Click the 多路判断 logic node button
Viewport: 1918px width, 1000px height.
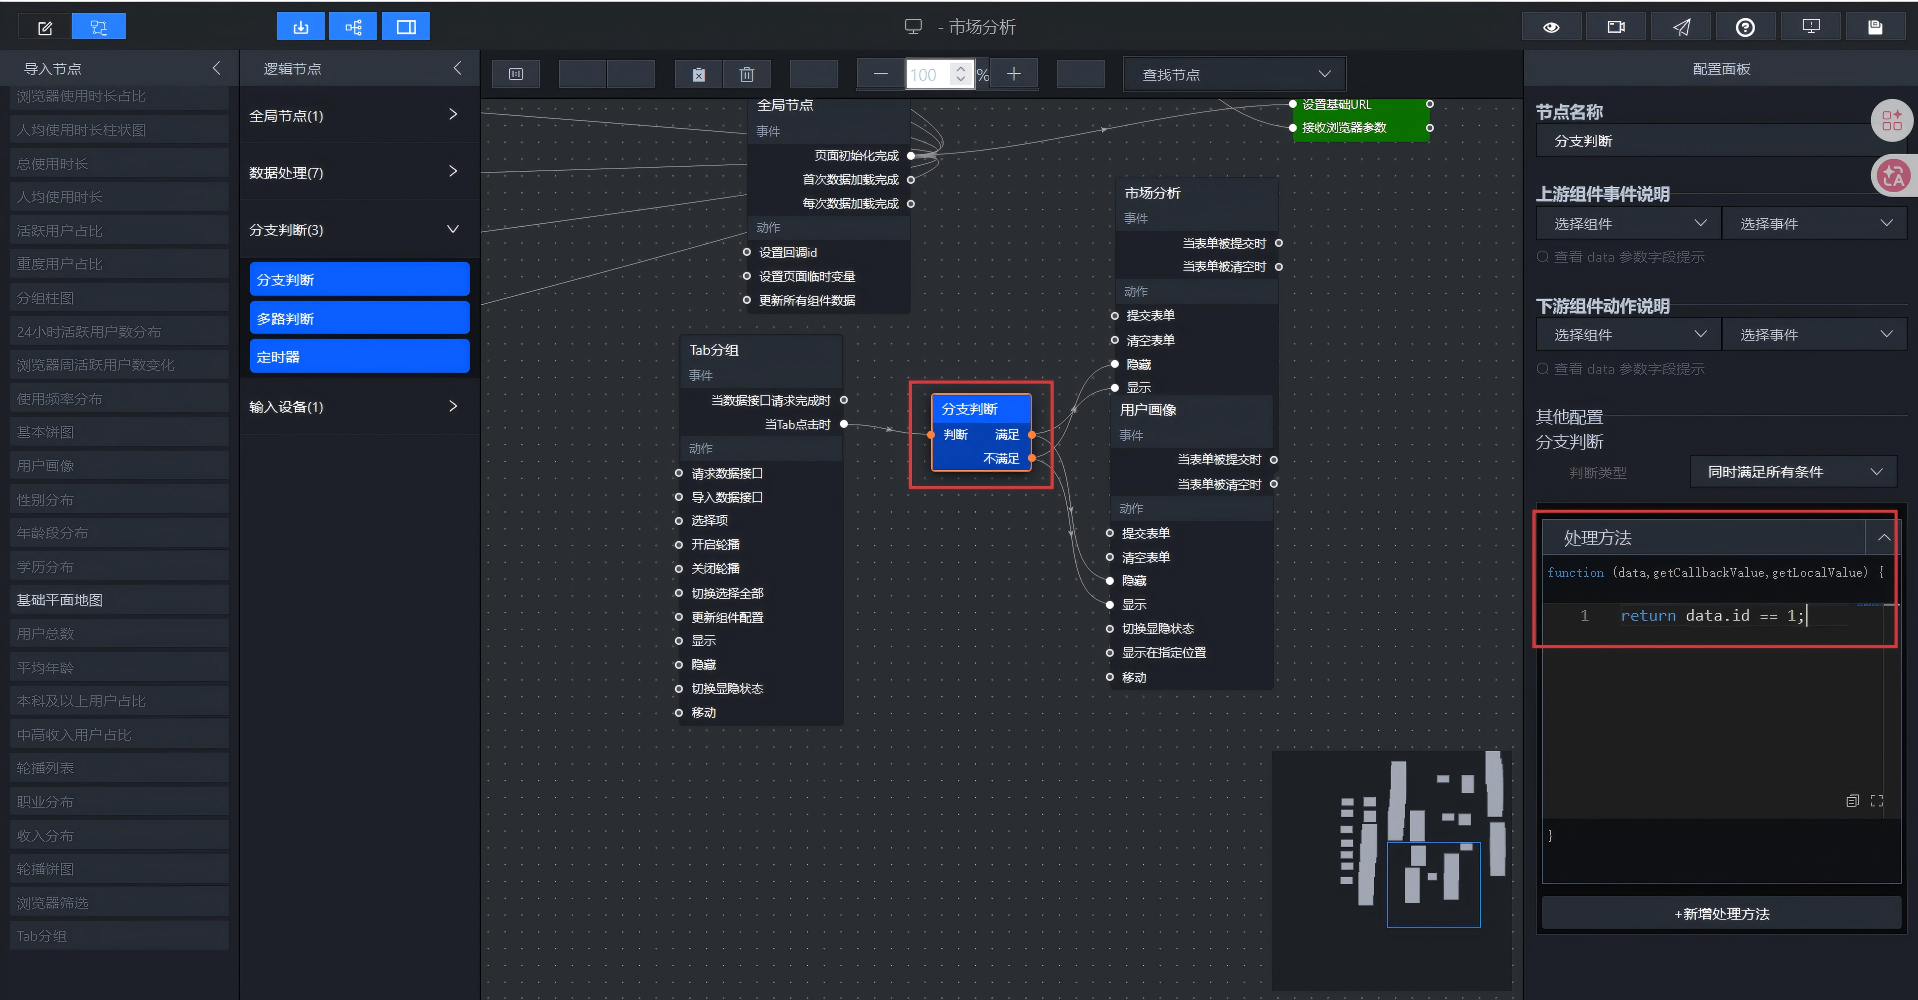[x=359, y=318]
